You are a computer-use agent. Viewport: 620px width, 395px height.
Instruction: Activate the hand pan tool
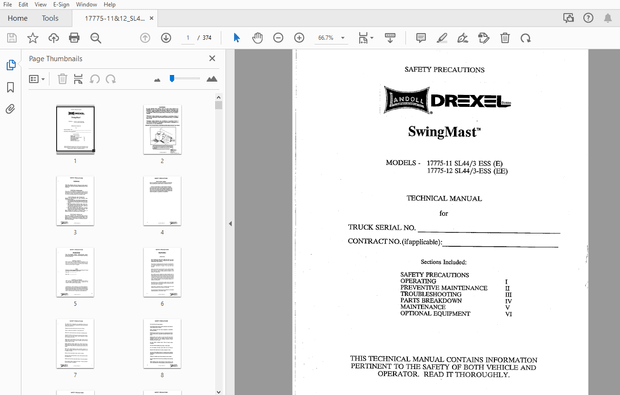(257, 38)
